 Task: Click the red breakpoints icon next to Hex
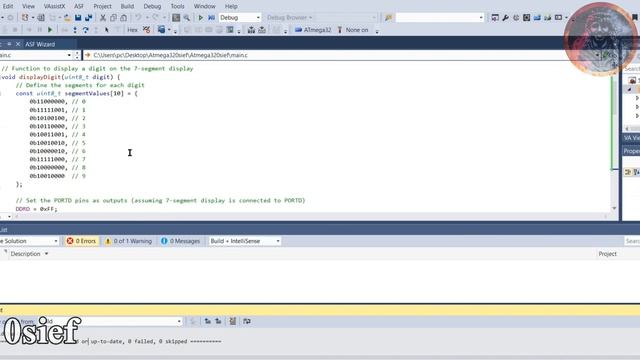pyautogui.click(x=147, y=30)
